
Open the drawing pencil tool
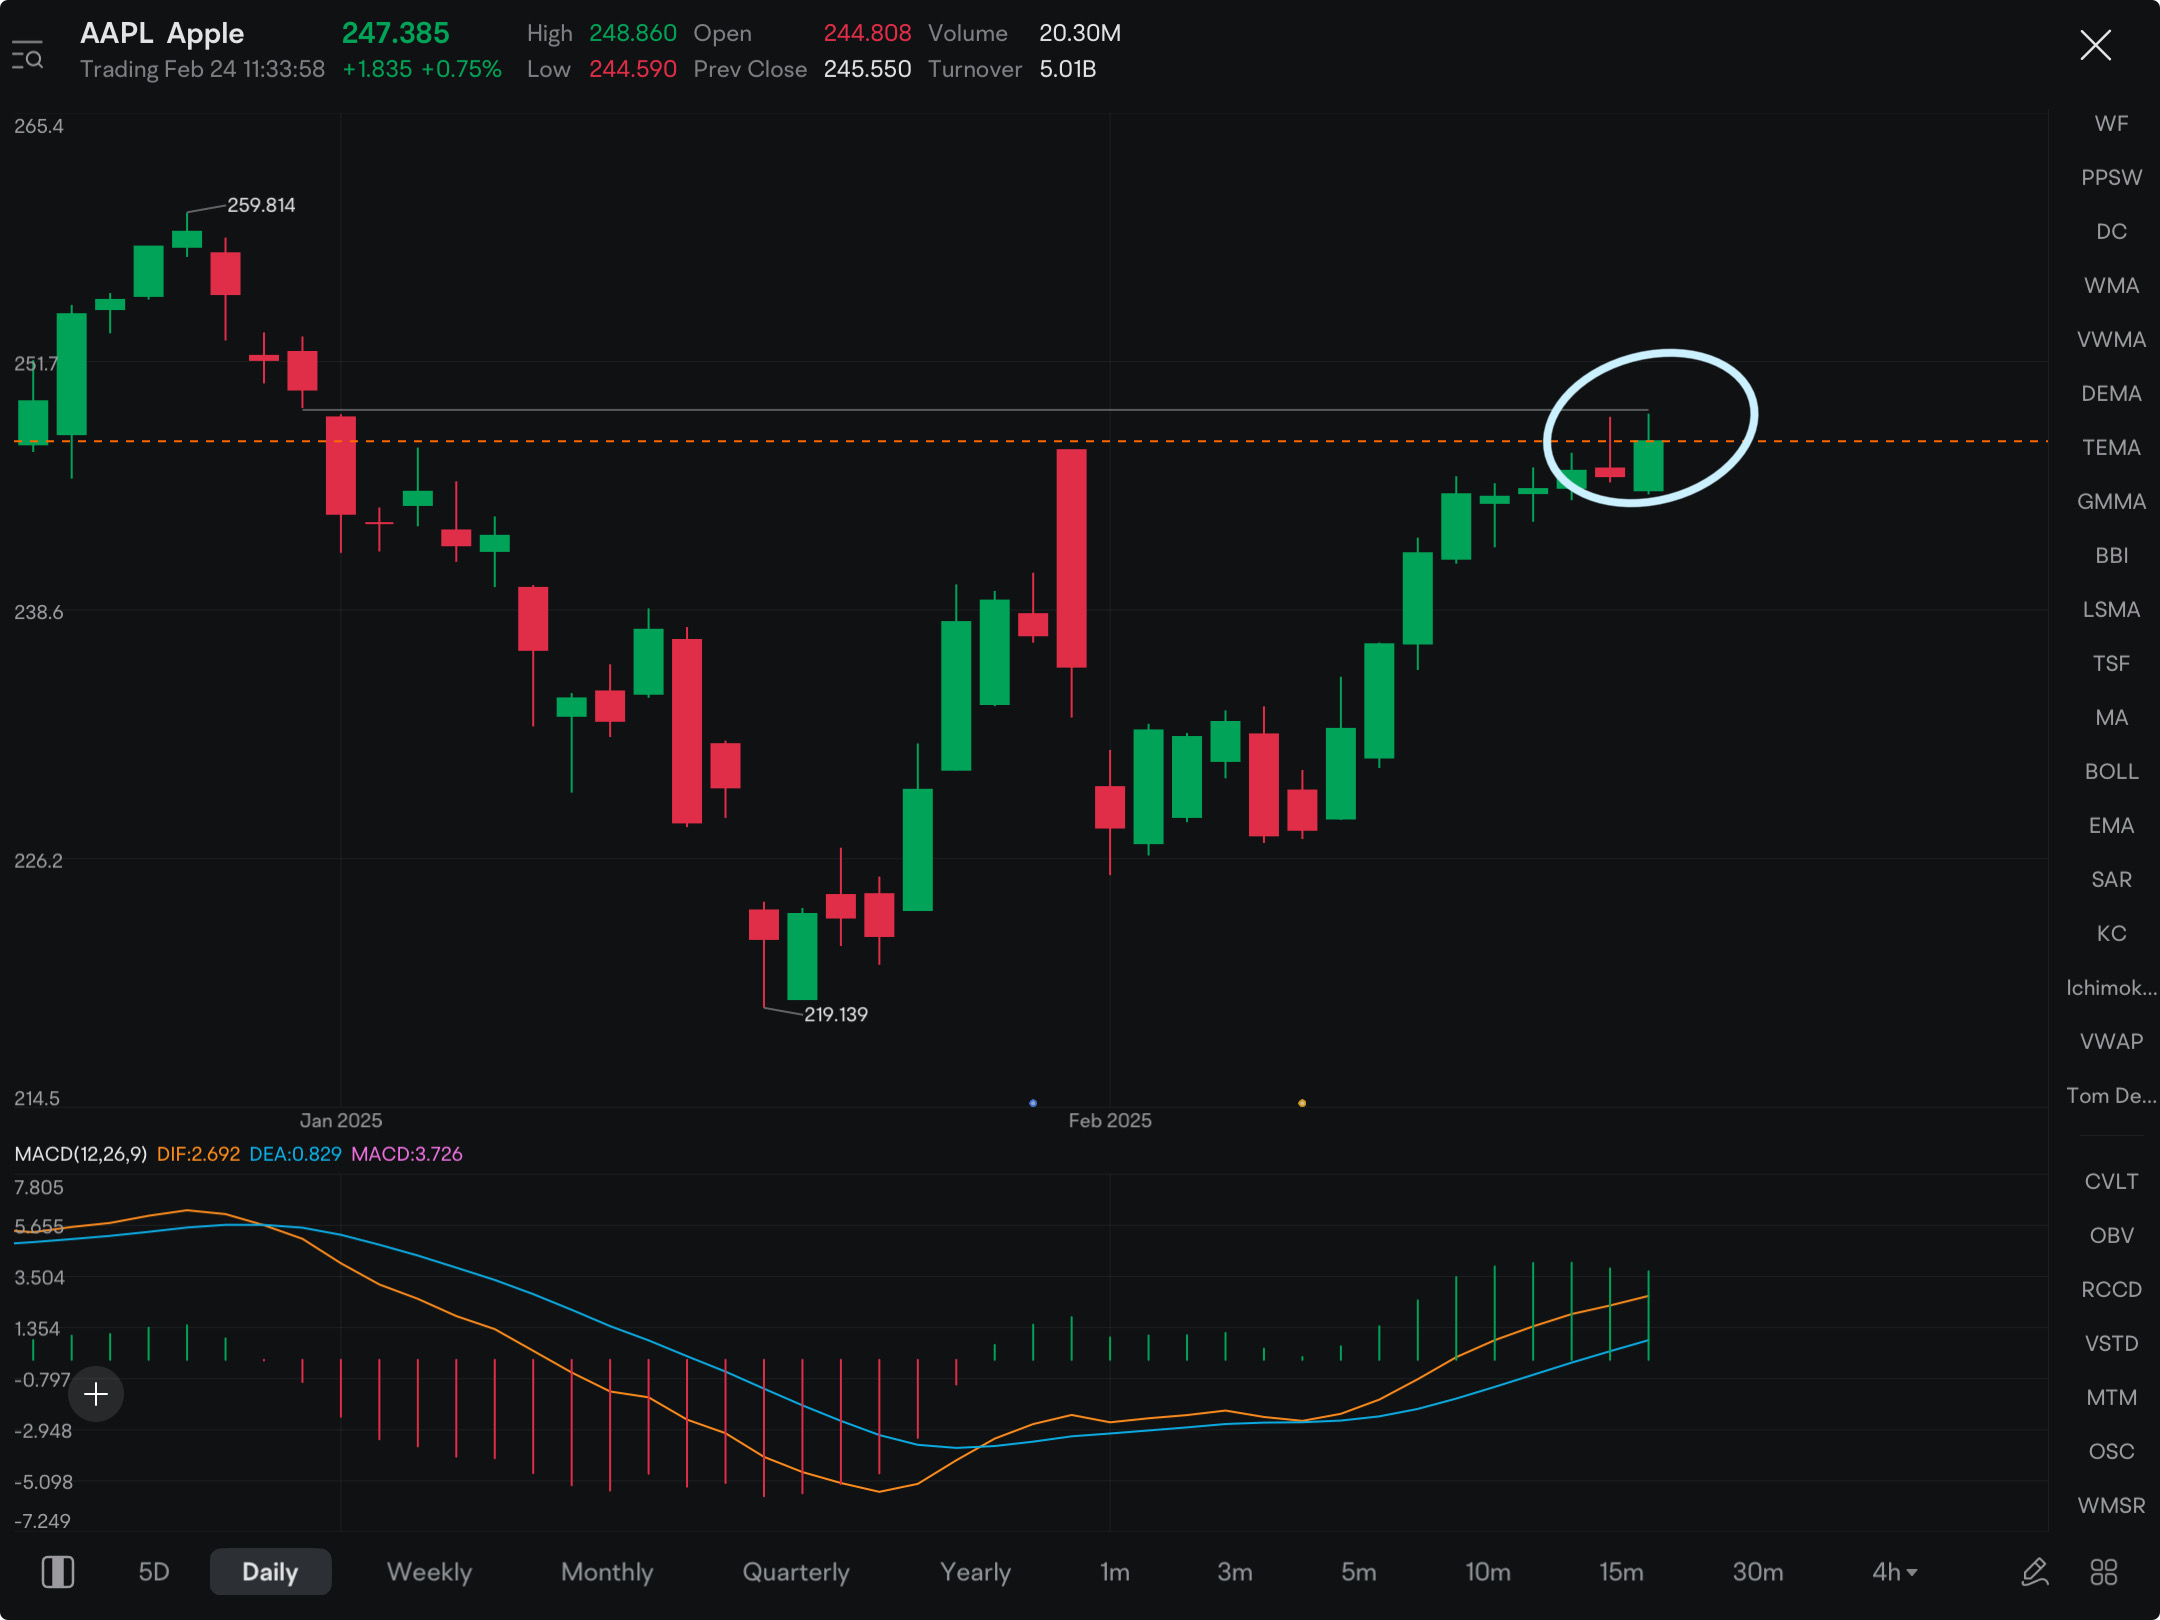(2034, 1572)
